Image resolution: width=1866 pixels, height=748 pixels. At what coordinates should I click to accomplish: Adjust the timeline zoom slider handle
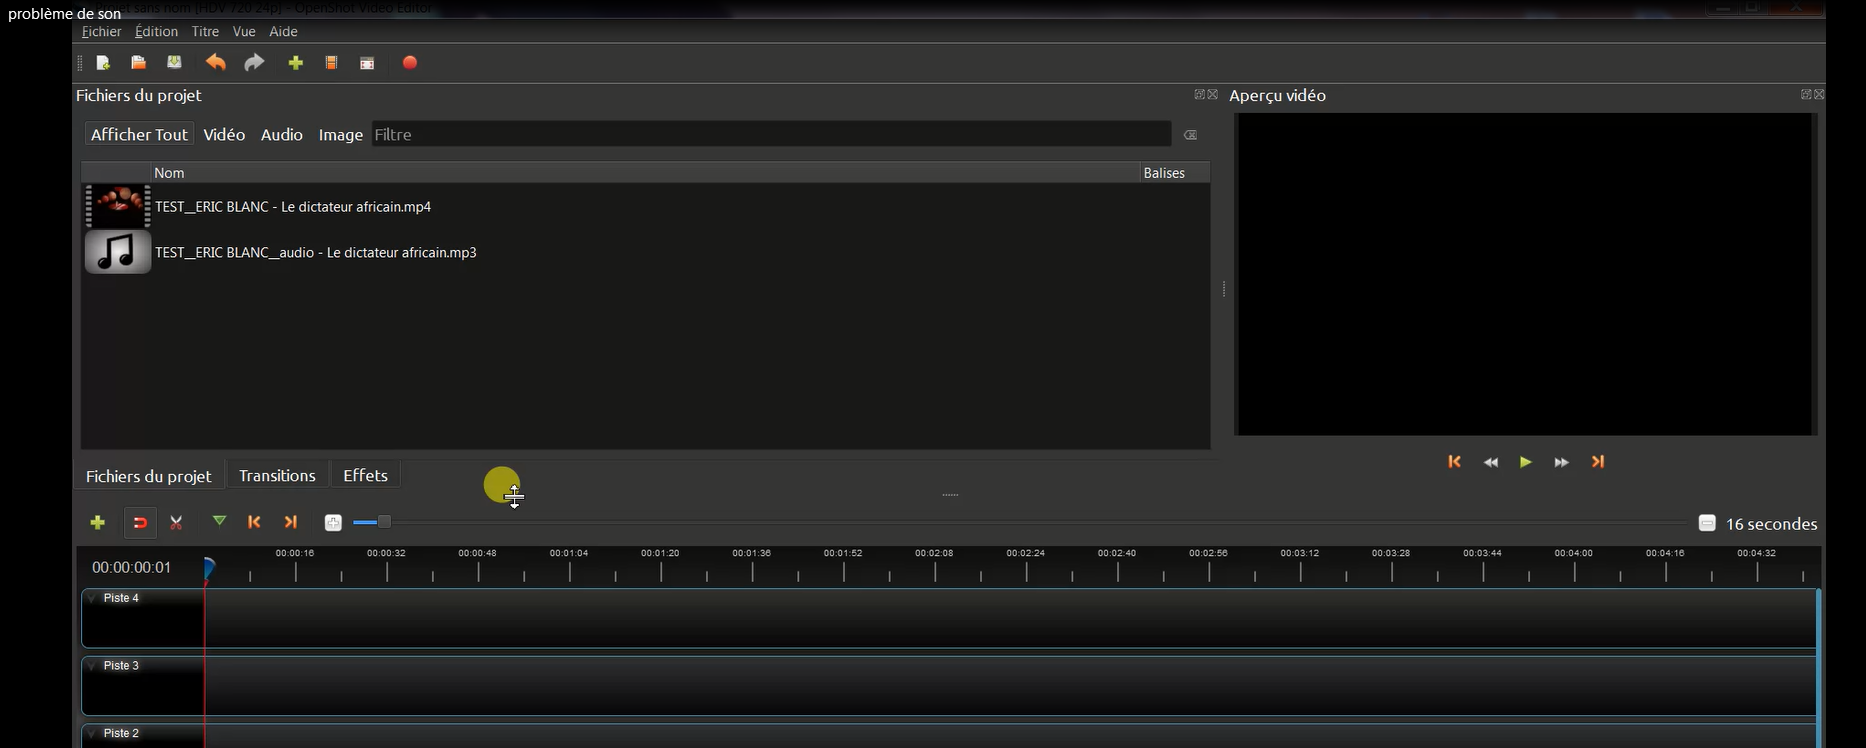pyautogui.click(x=384, y=522)
